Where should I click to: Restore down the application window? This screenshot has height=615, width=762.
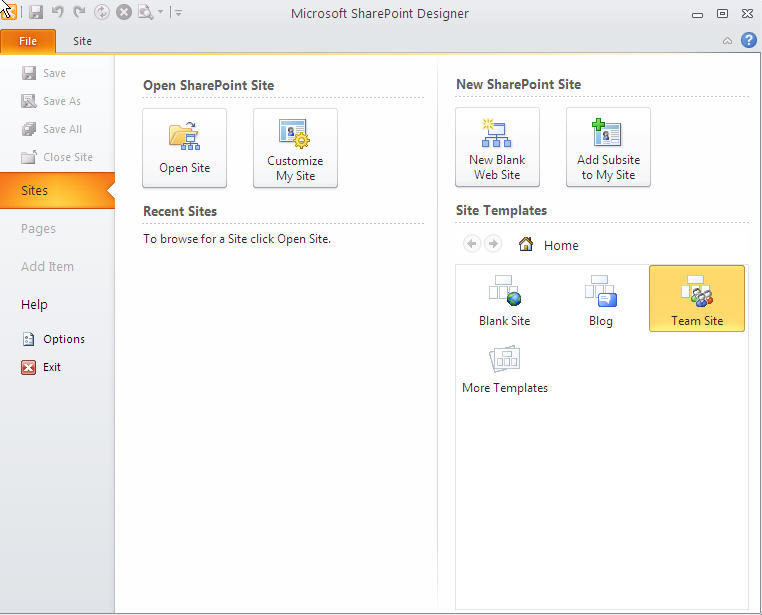(x=723, y=14)
